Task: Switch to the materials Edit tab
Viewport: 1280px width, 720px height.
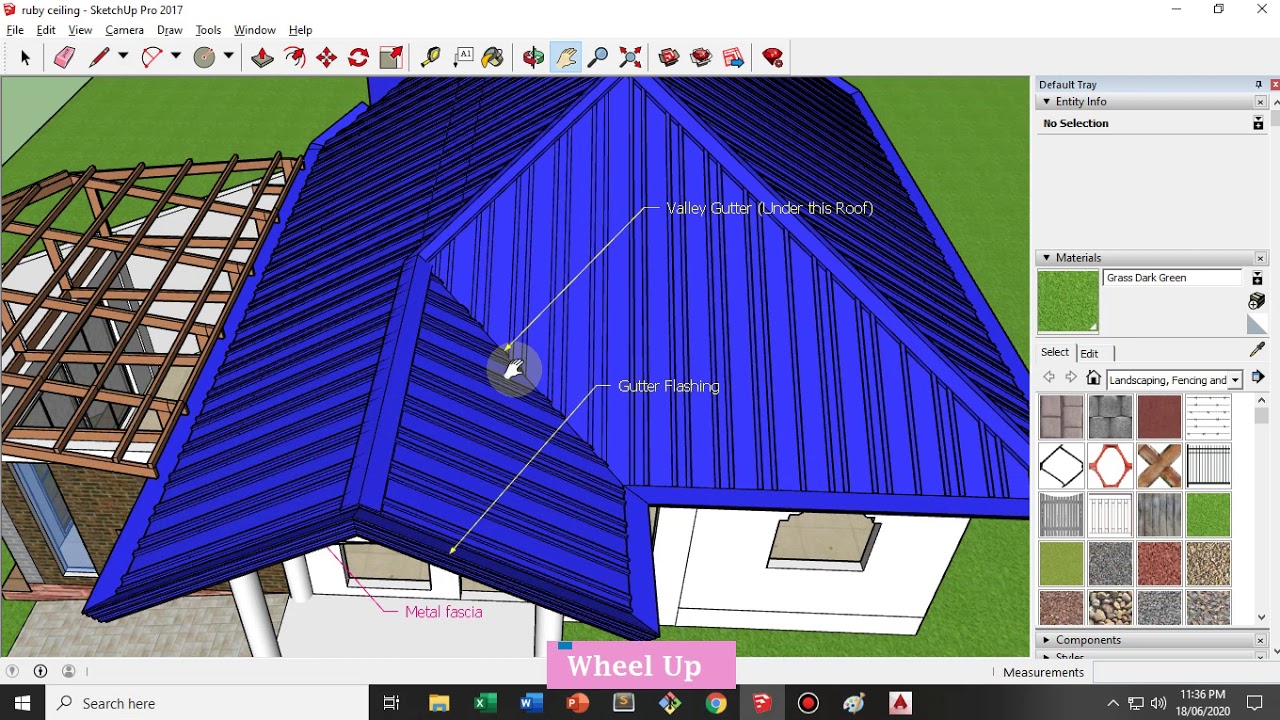Action: pos(1089,353)
